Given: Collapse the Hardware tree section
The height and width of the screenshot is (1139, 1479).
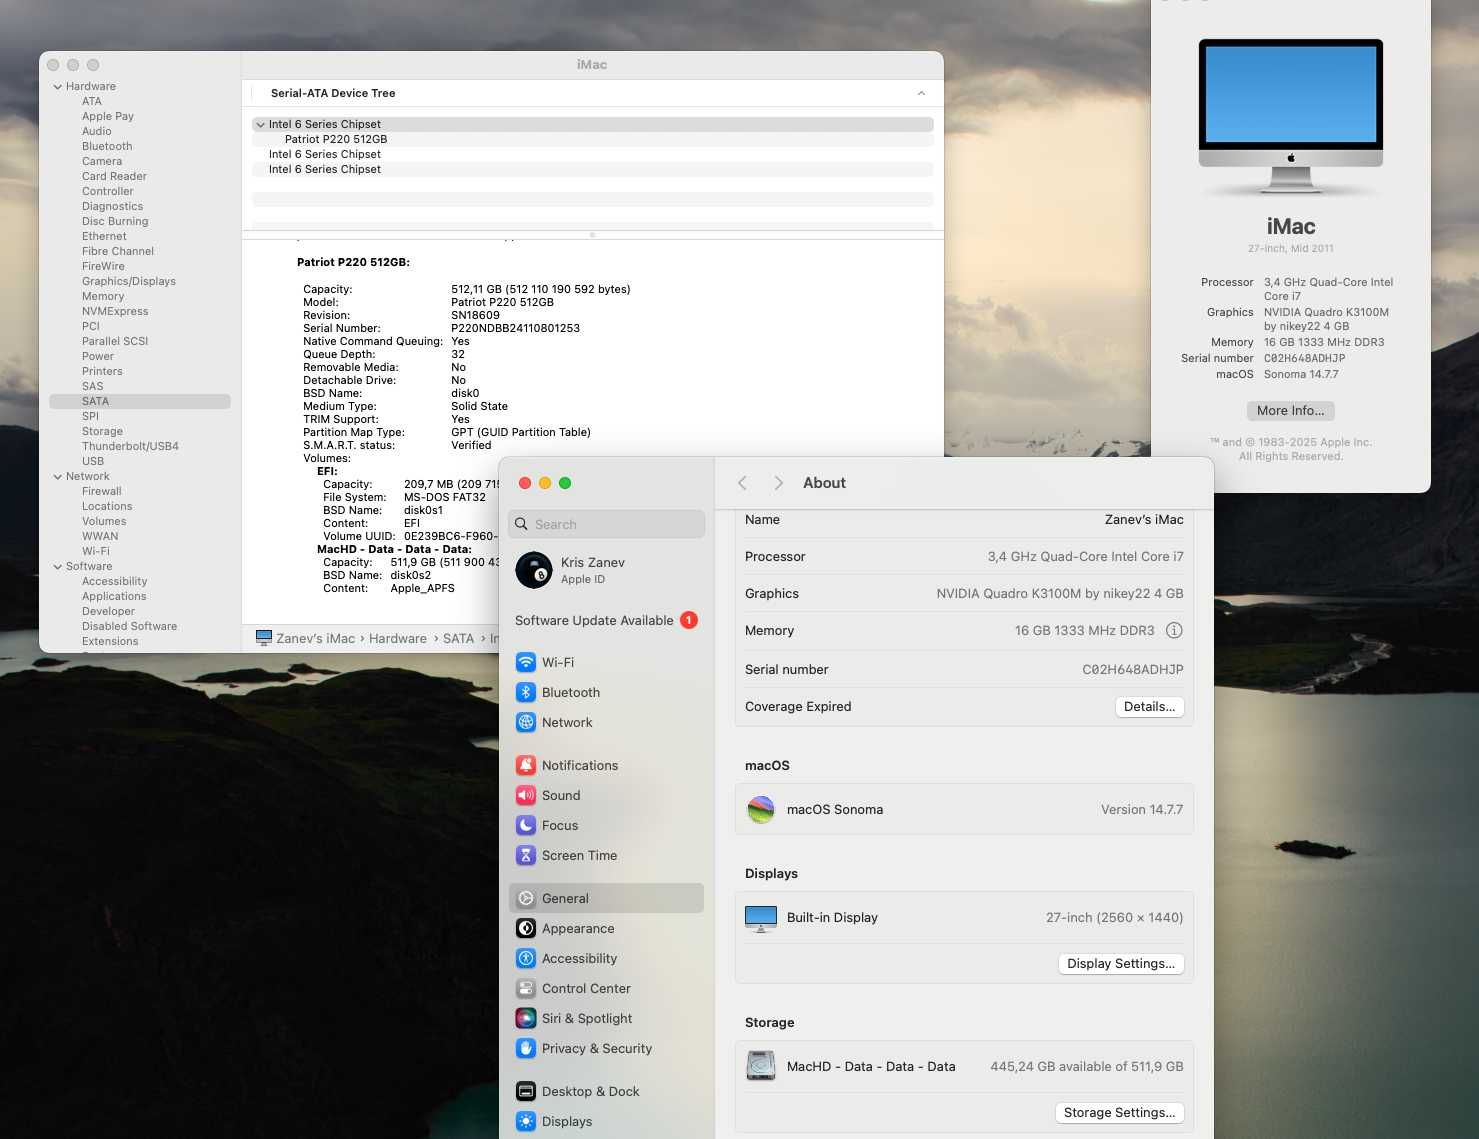Looking at the screenshot, I should click(x=58, y=87).
